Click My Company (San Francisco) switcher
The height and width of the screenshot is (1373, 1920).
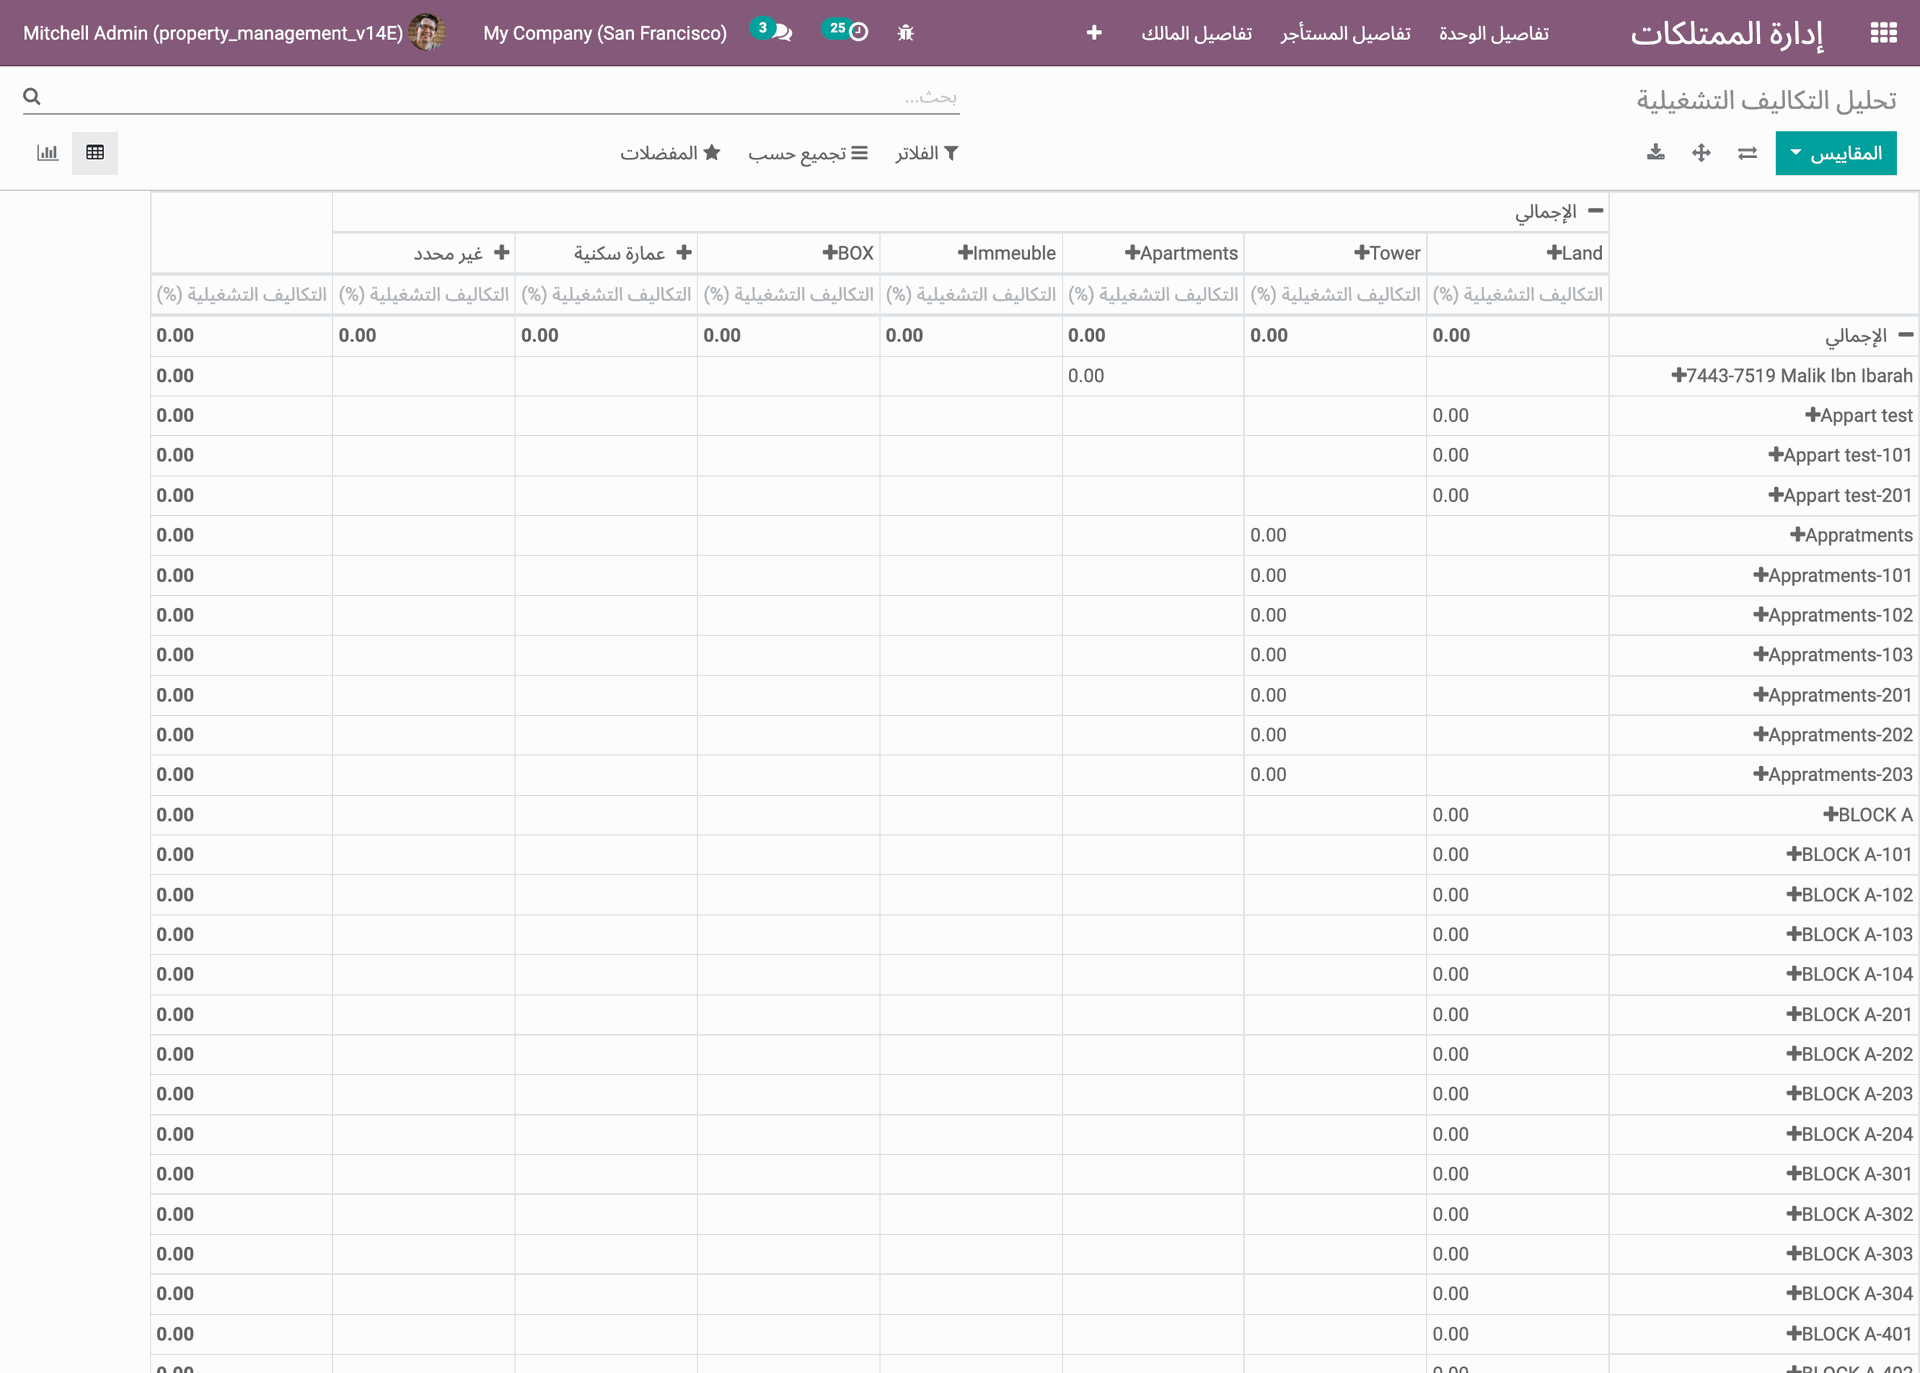click(605, 33)
